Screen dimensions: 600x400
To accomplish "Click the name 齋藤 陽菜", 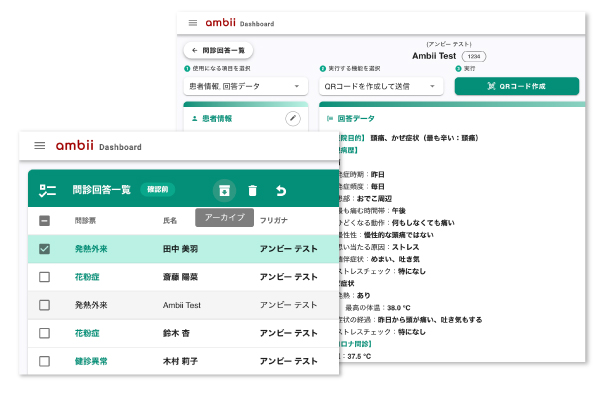I will point(181,277).
